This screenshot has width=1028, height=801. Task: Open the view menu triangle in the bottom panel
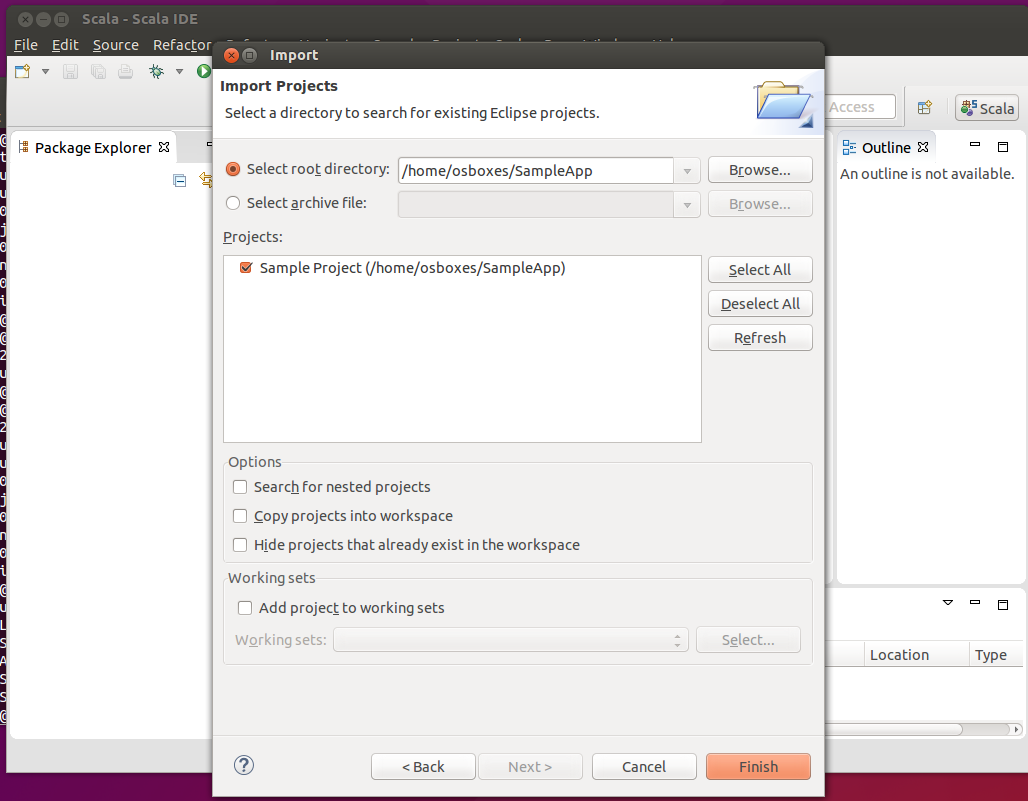948,602
